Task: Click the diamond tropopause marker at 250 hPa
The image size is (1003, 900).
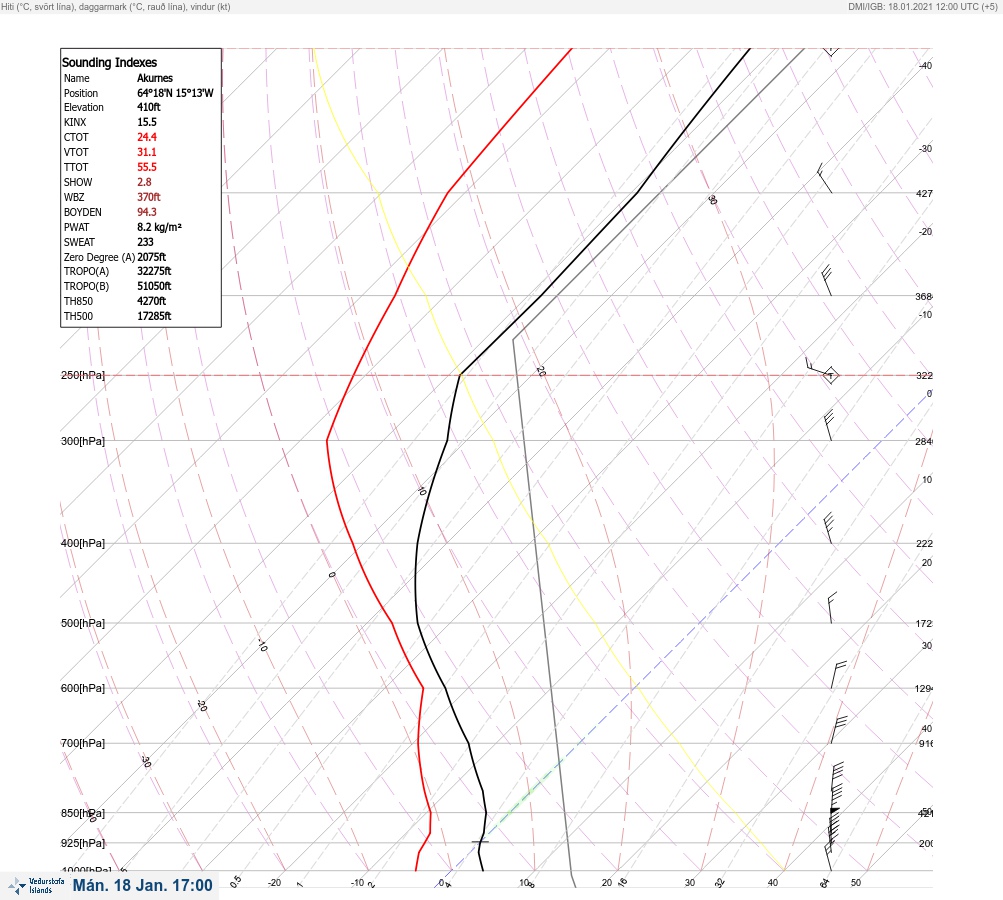Action: pyautogui.click(x=831, y=375)
